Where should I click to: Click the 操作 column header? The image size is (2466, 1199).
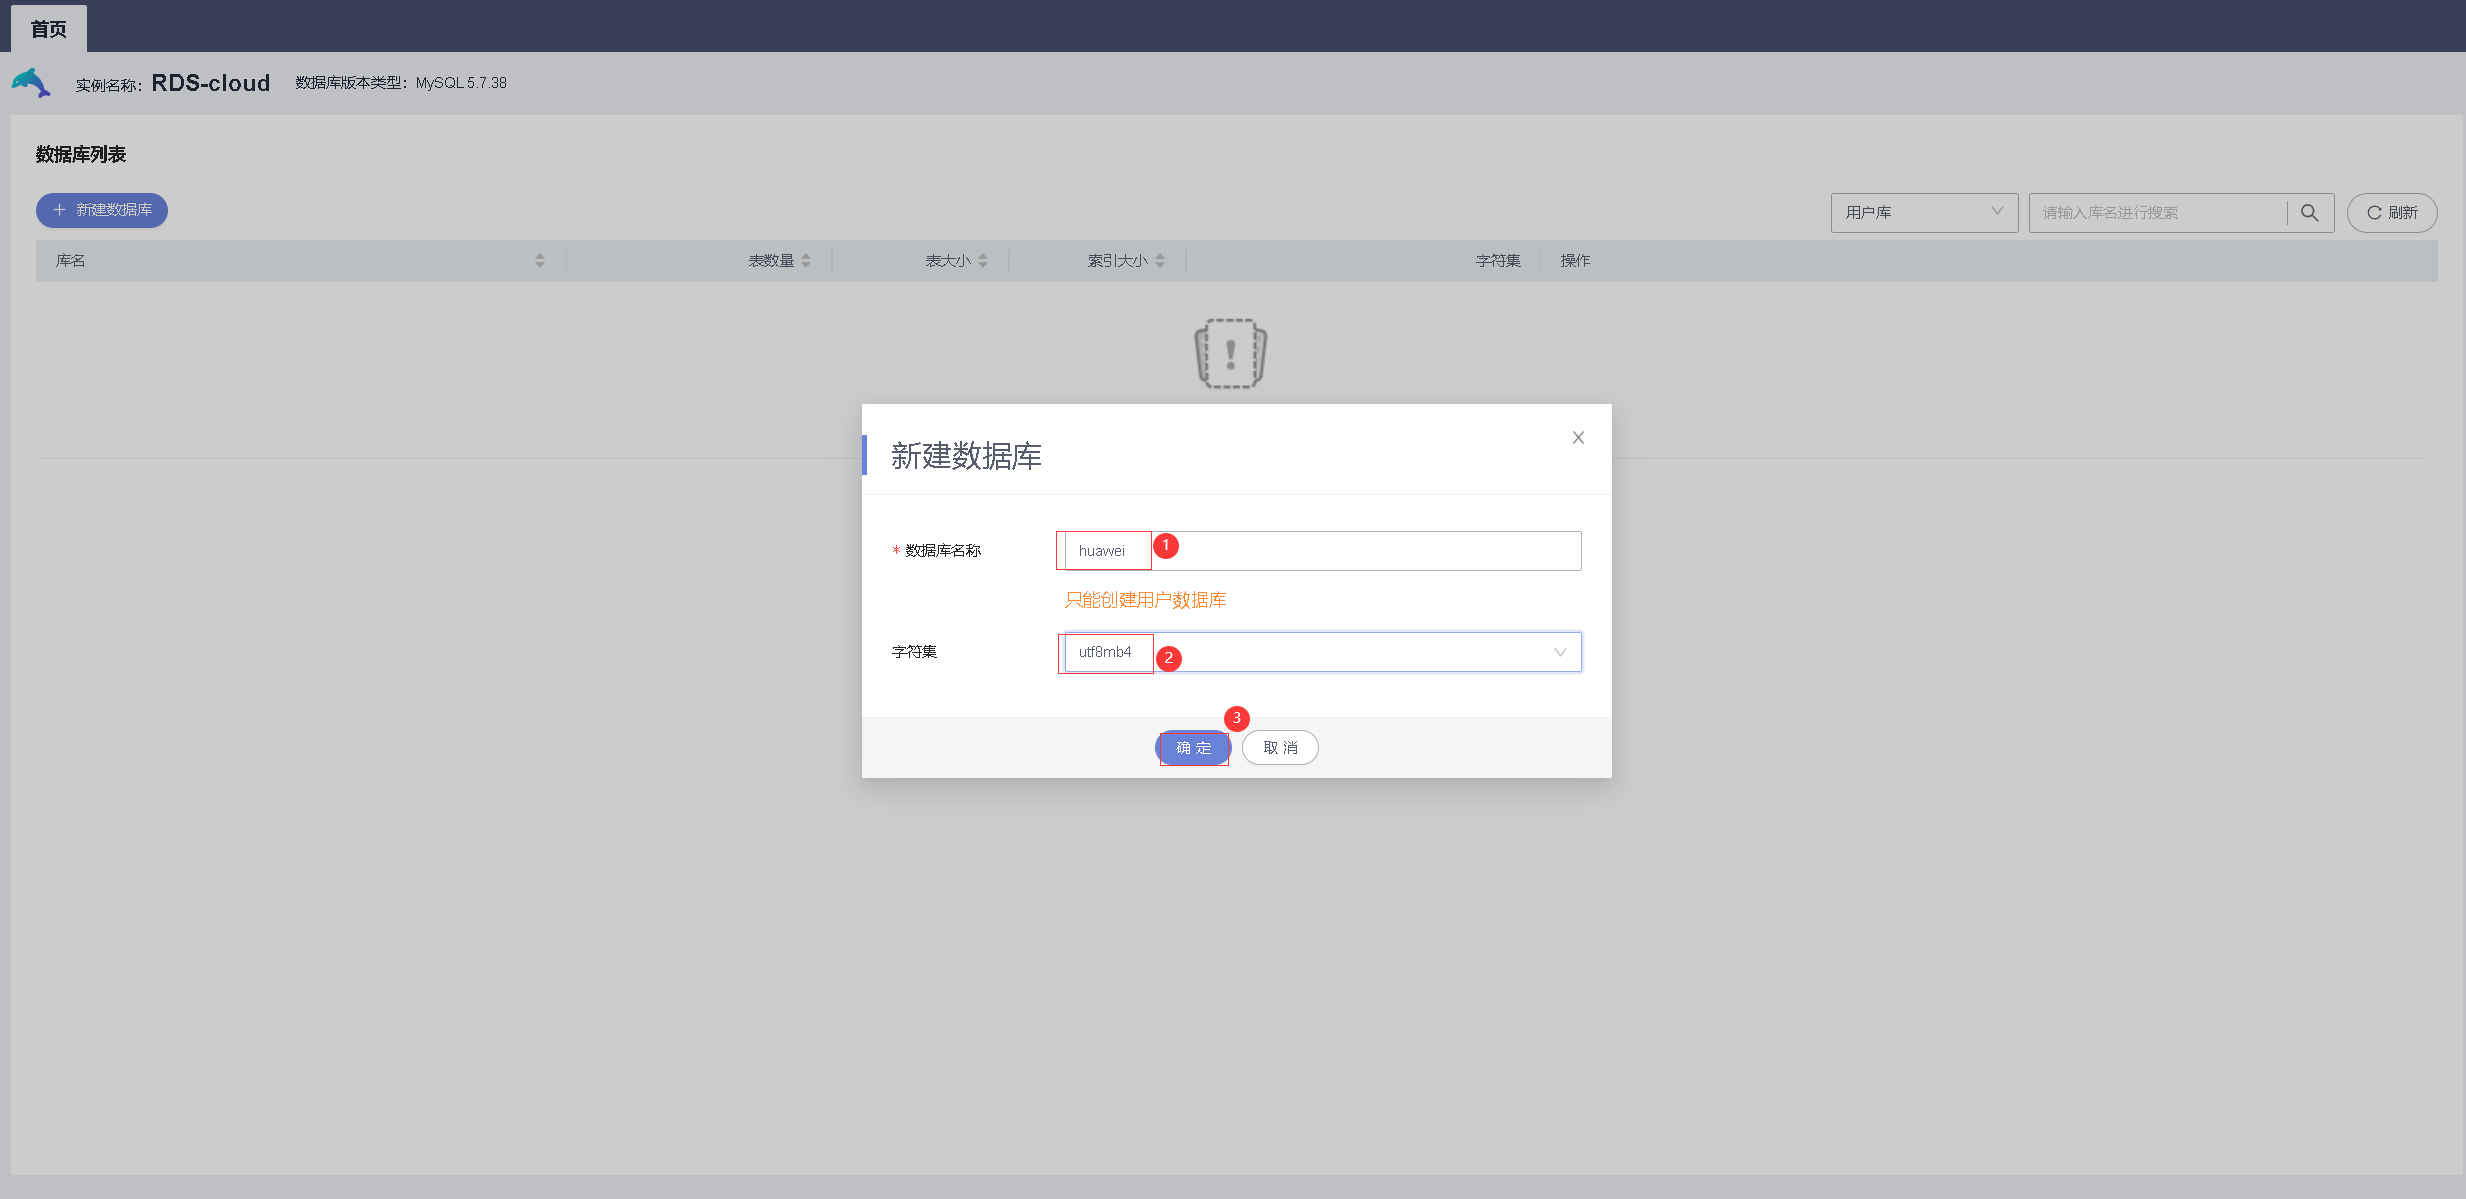tap(1575, 261)
